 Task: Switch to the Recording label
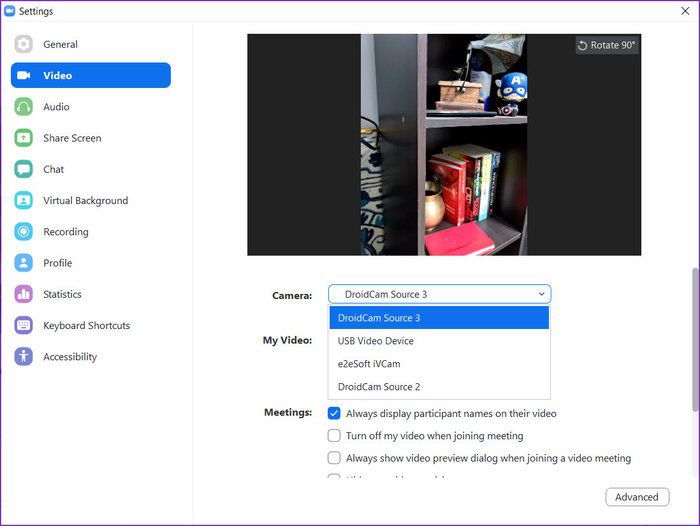pyautogui.click(x=66, y=232)
